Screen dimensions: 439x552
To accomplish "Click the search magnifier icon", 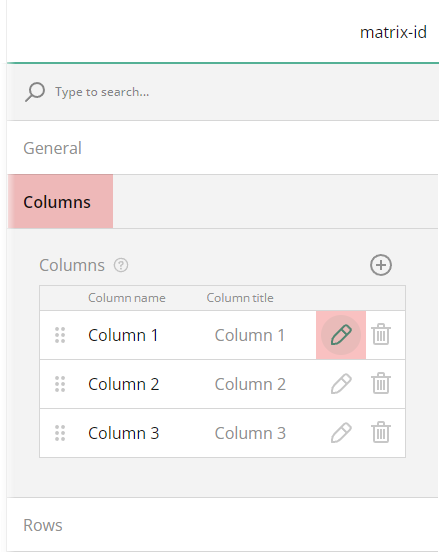I will pyautogui.click(x=35, y=92).
